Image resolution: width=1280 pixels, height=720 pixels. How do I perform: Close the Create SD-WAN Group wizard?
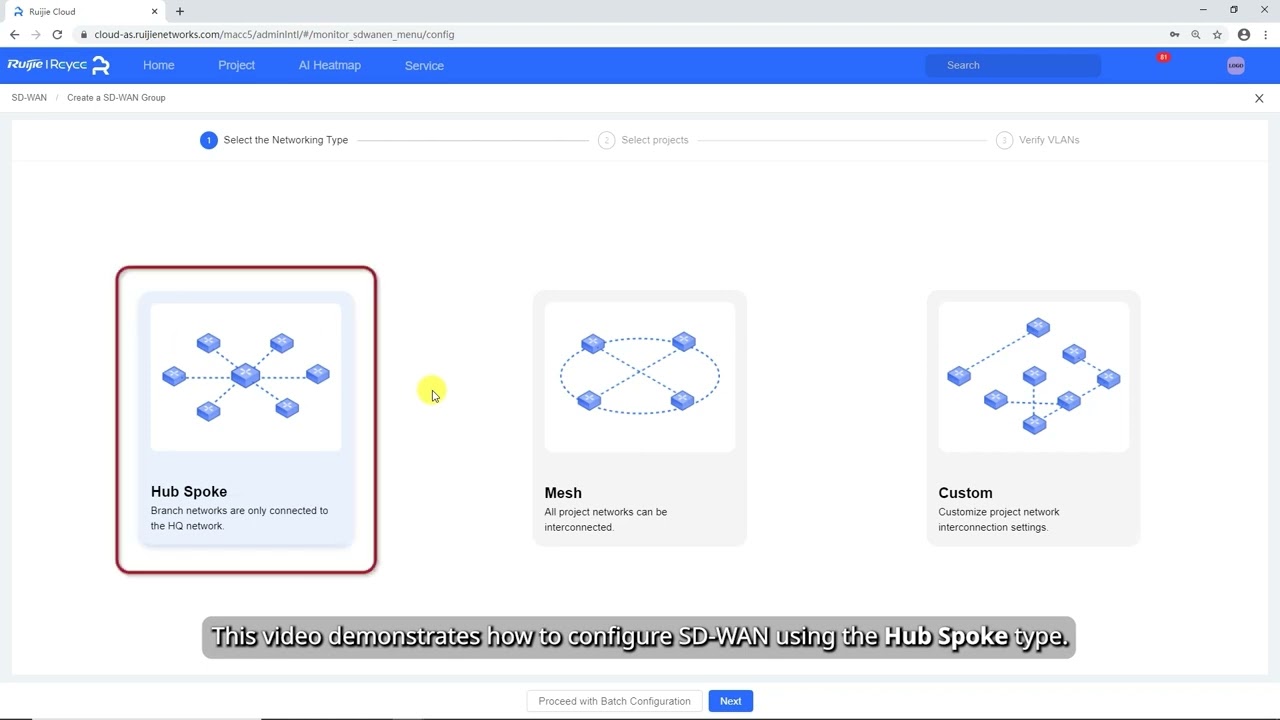1259,98
